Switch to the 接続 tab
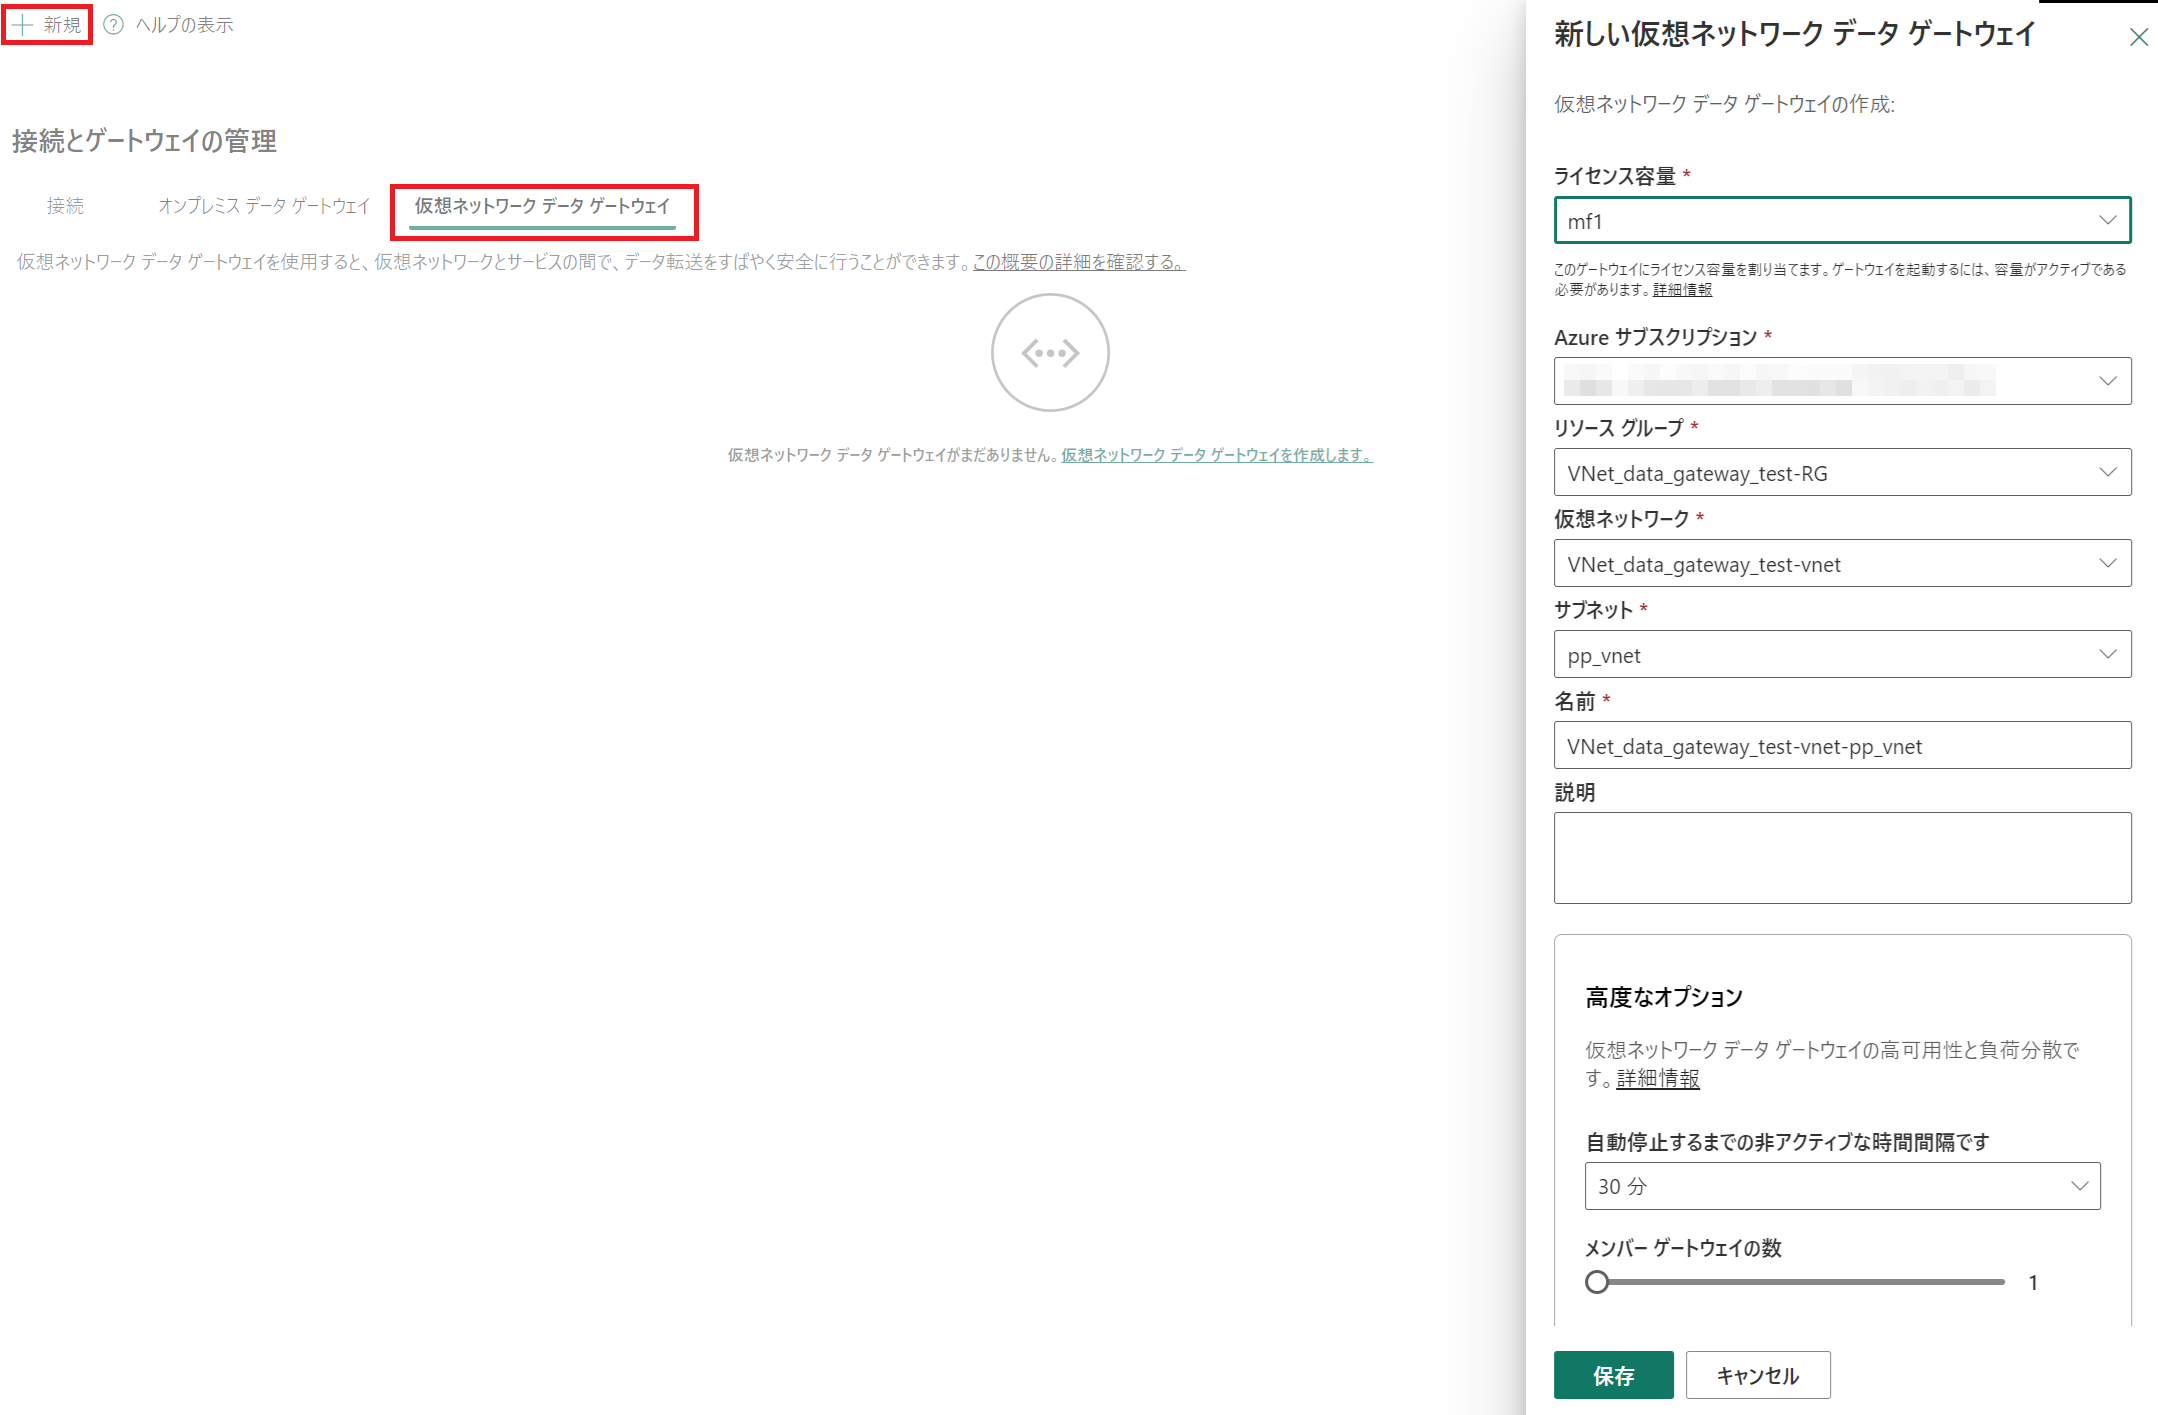Viewport: 2158px width, 1415px height. click(65, 206)
